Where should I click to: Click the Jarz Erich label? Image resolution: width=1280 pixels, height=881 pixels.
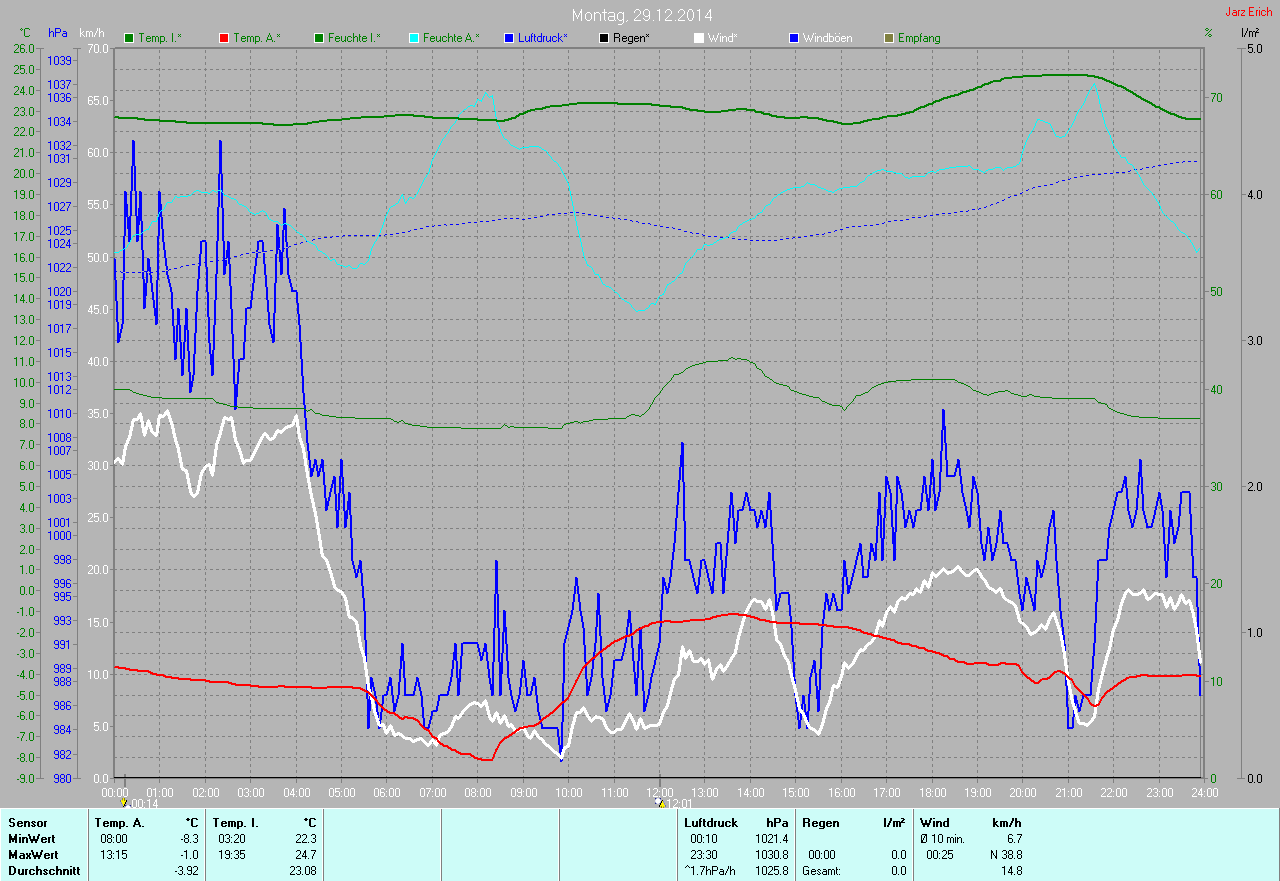pyautogui.click(x=1250, y=12)
